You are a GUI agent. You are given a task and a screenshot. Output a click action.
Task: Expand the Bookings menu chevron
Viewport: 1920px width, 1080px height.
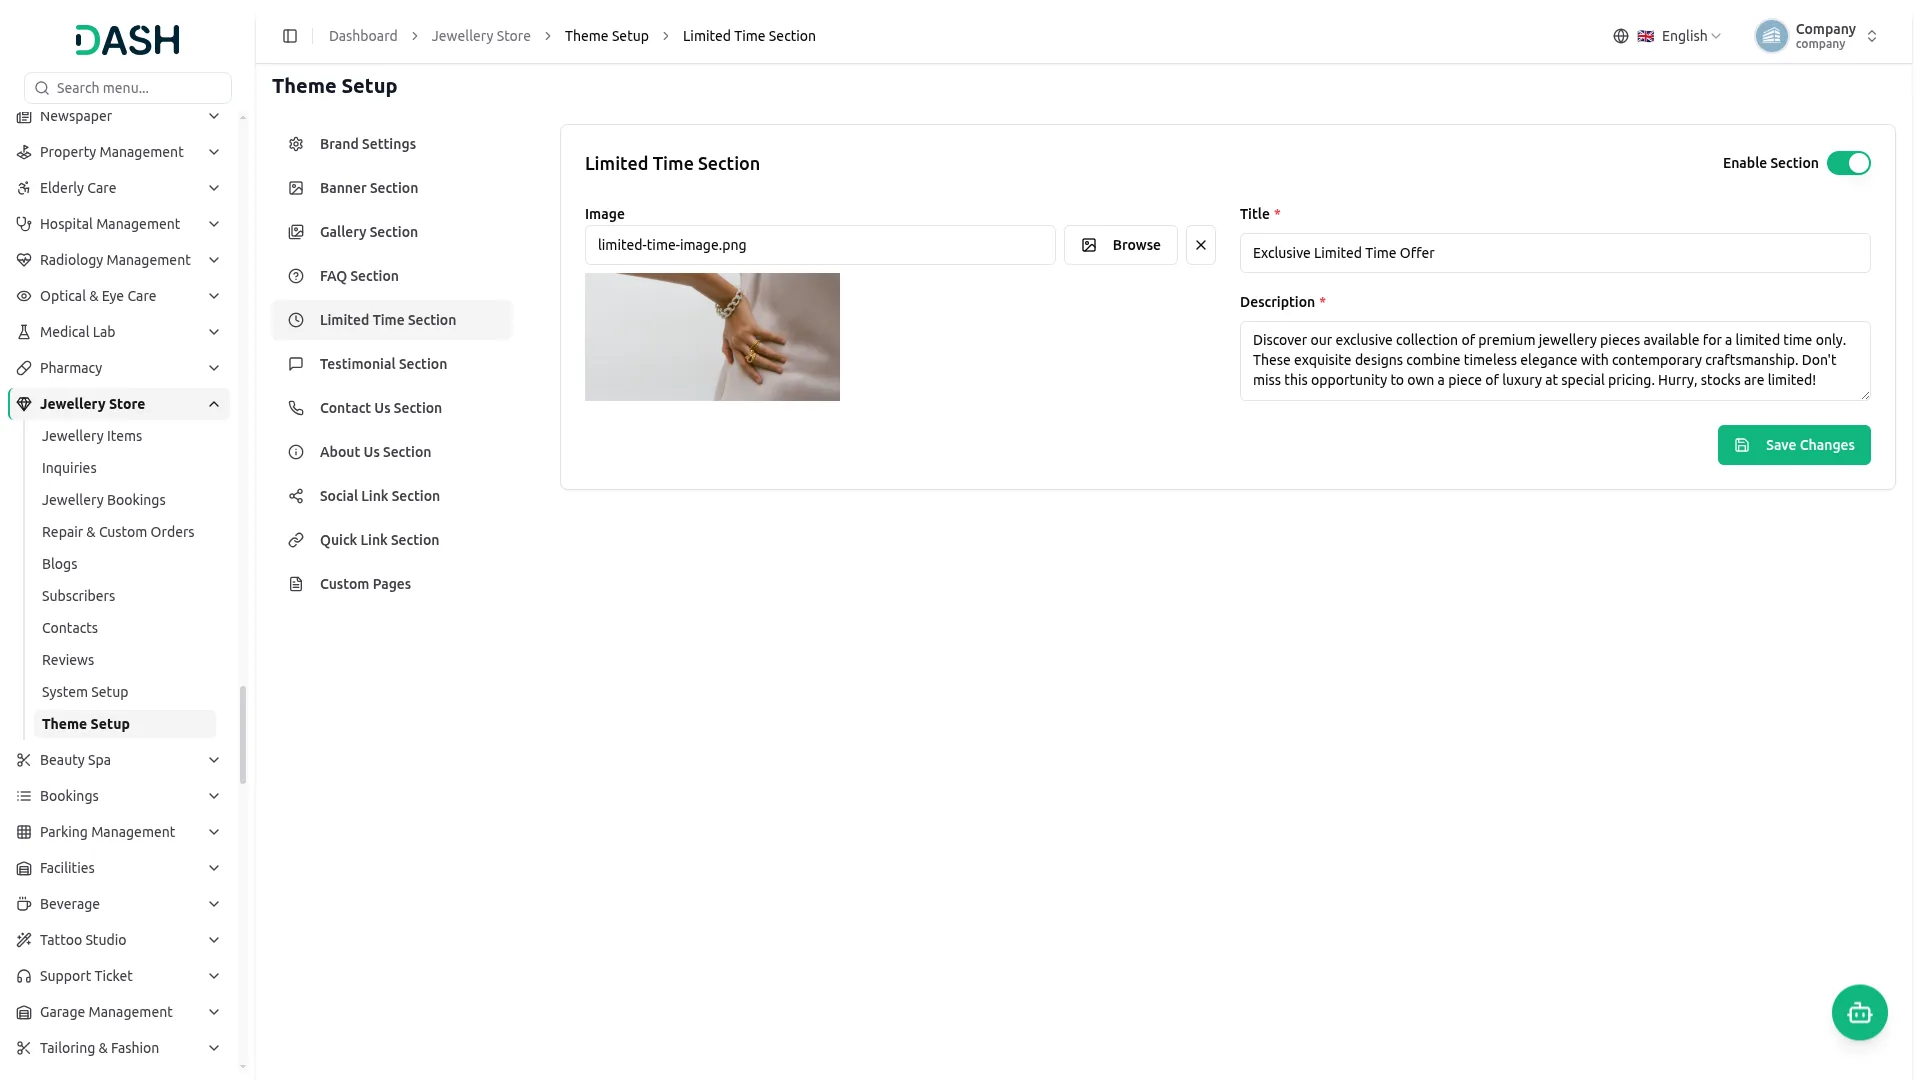click(x=214, y=796)
